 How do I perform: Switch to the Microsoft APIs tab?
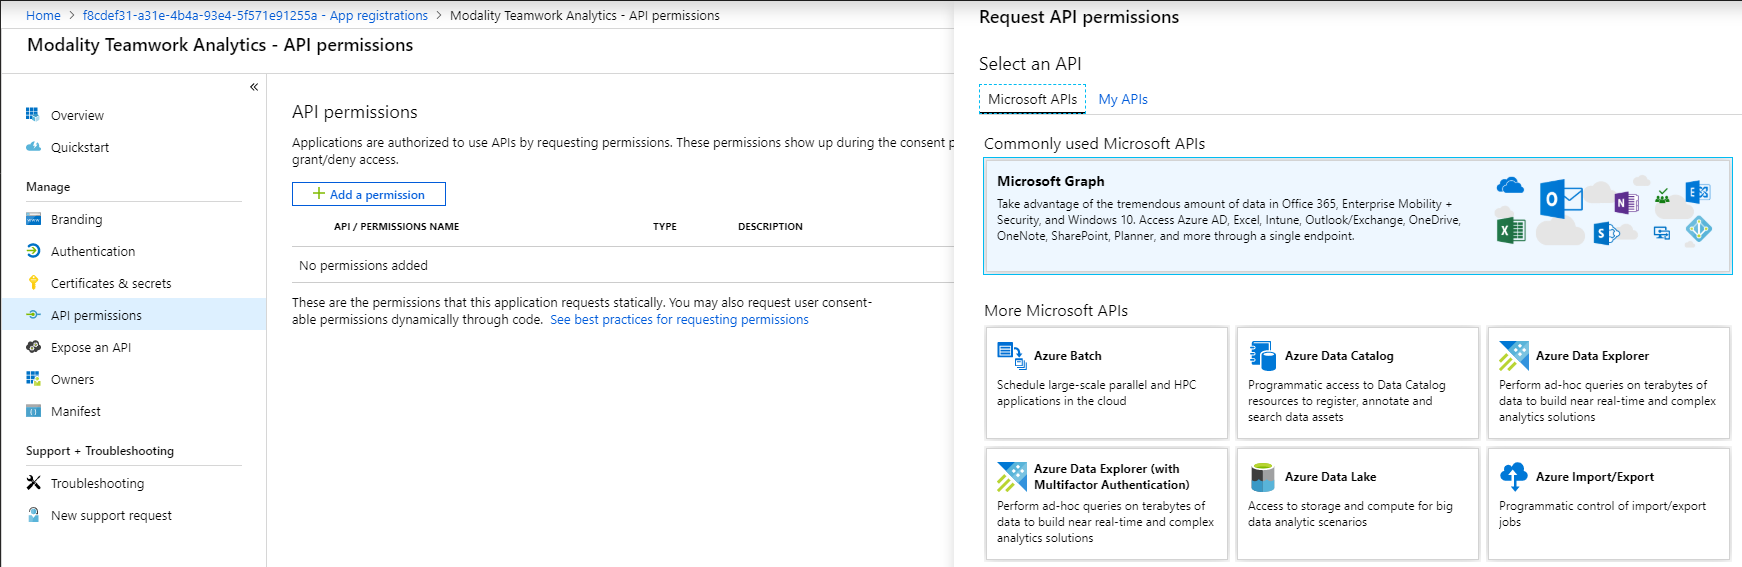[1032, 99]
